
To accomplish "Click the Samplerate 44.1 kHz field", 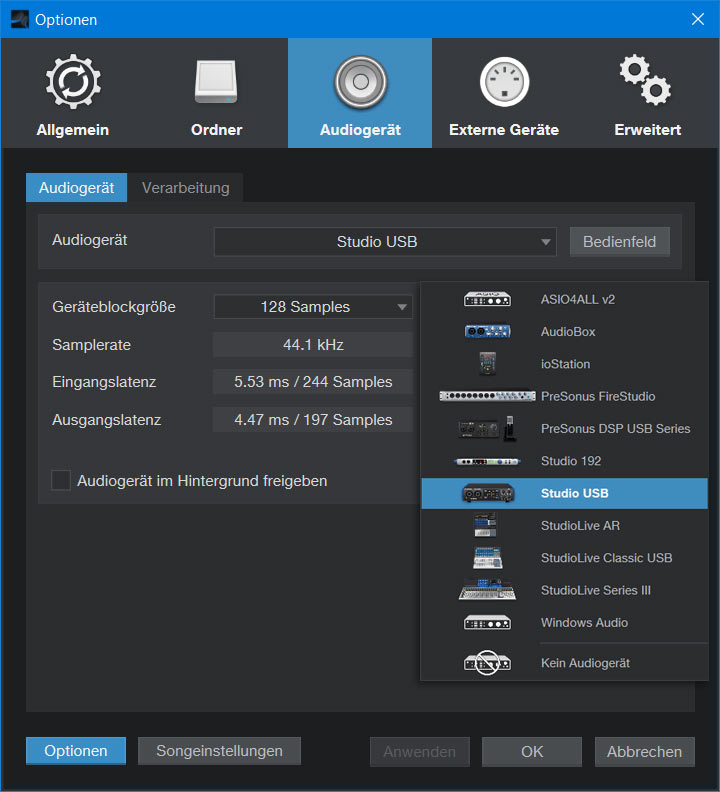I will click(x=313, y=344).
